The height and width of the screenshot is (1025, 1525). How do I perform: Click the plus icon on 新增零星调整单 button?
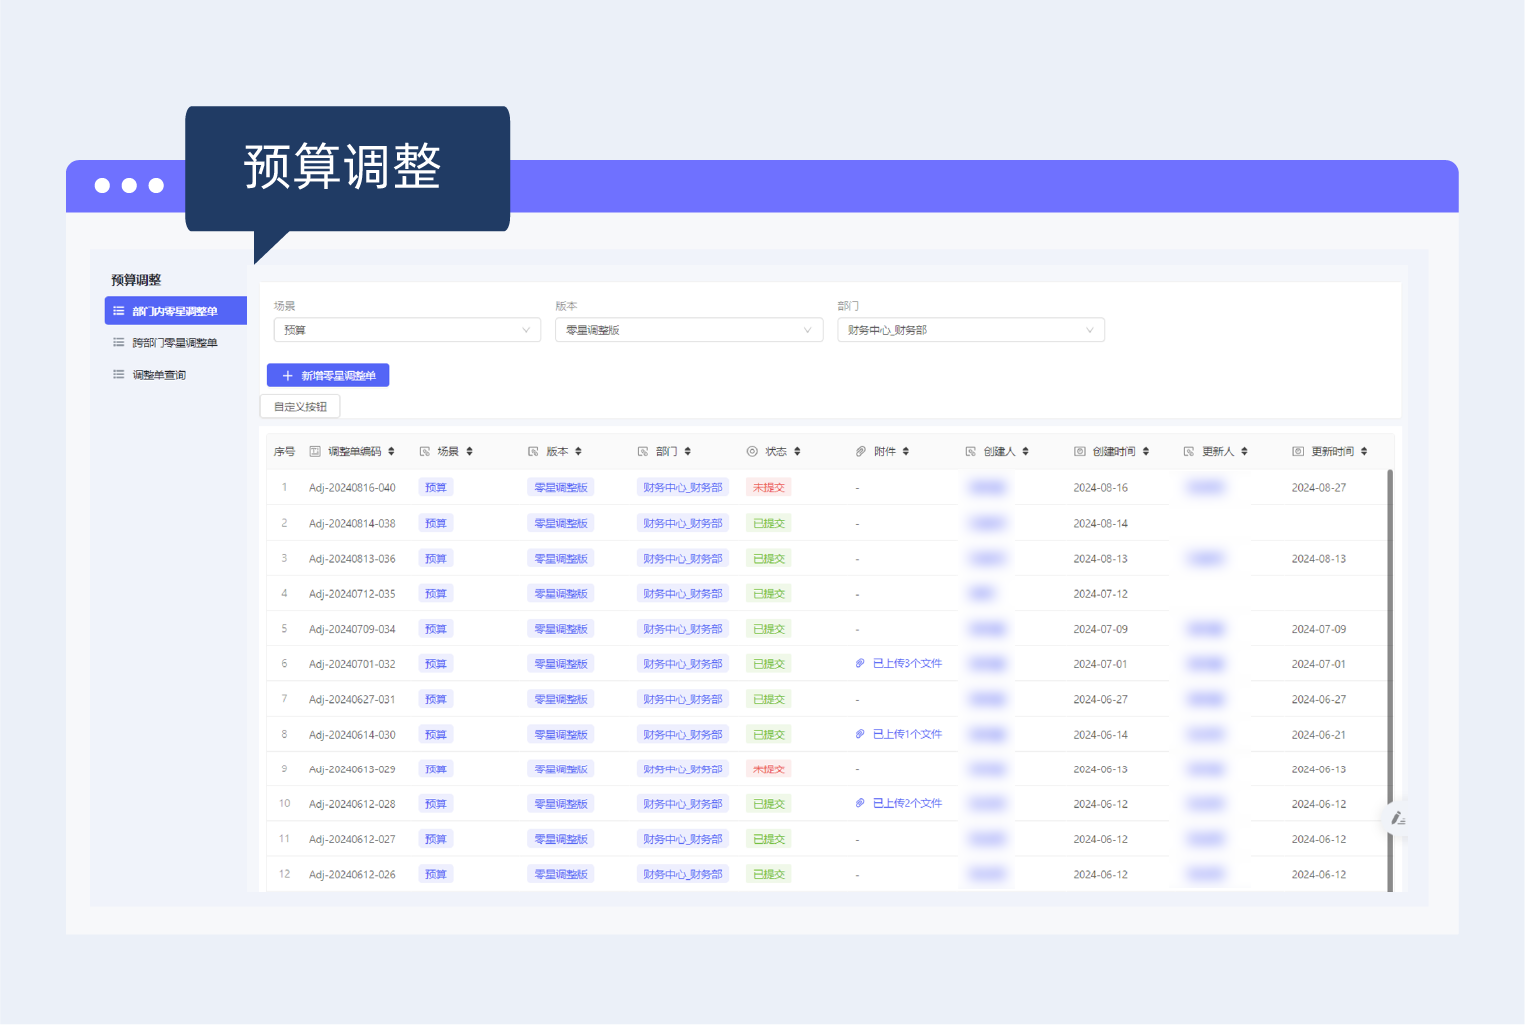[x=288, y=376]
